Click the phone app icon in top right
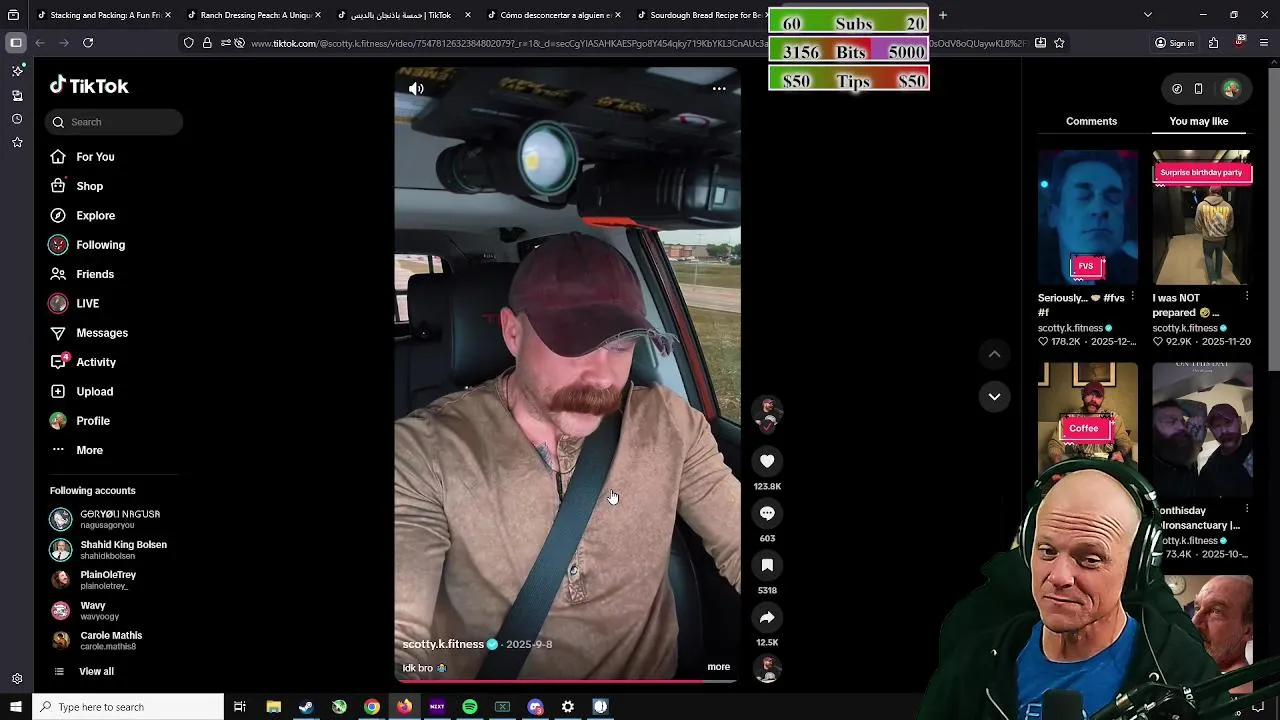Viewport: 1280px width, 720px height. tap(1198, 89)
